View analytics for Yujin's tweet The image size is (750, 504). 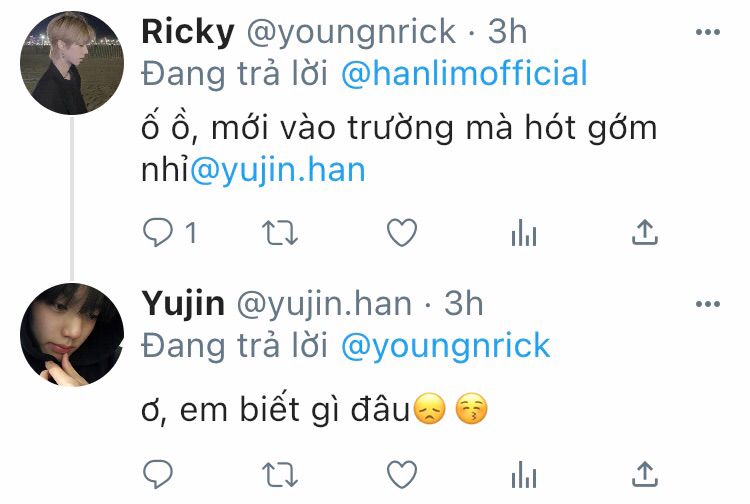click(x=524, y=474)
